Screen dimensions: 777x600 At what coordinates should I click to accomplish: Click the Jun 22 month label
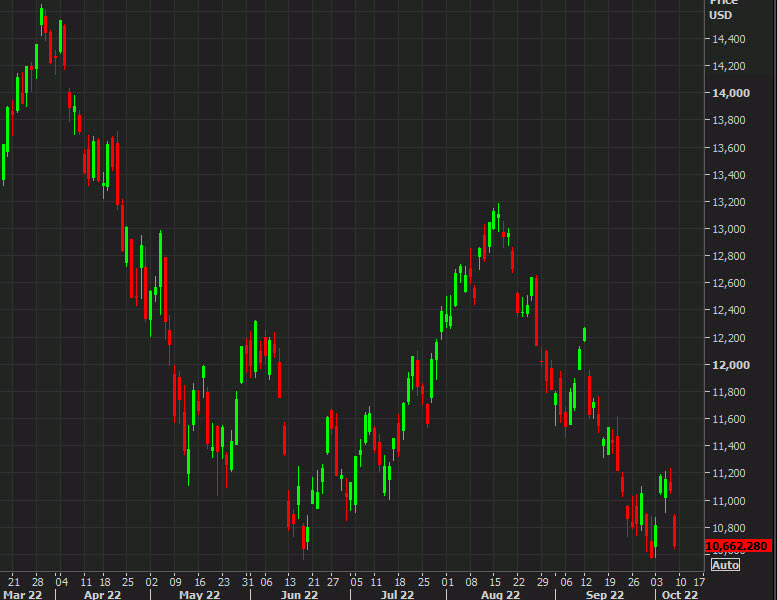click(299, 595)
